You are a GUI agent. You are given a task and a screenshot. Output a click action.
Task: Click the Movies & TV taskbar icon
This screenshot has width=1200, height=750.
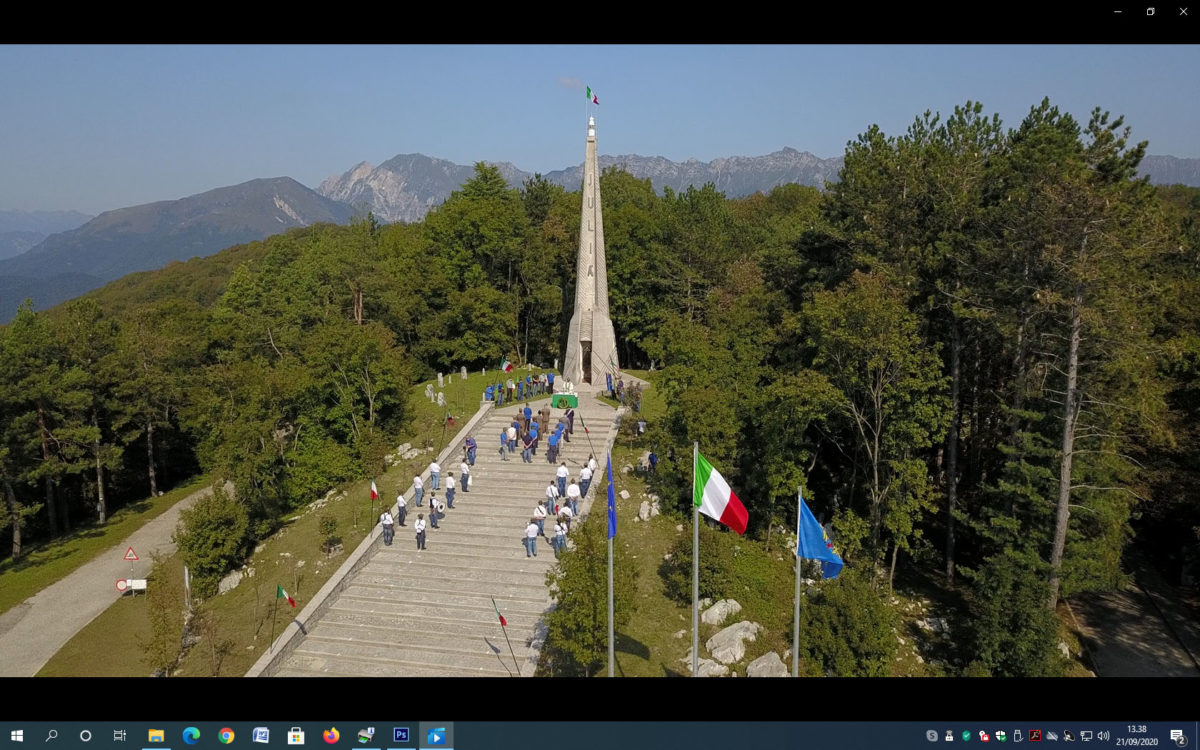point(436,735)
